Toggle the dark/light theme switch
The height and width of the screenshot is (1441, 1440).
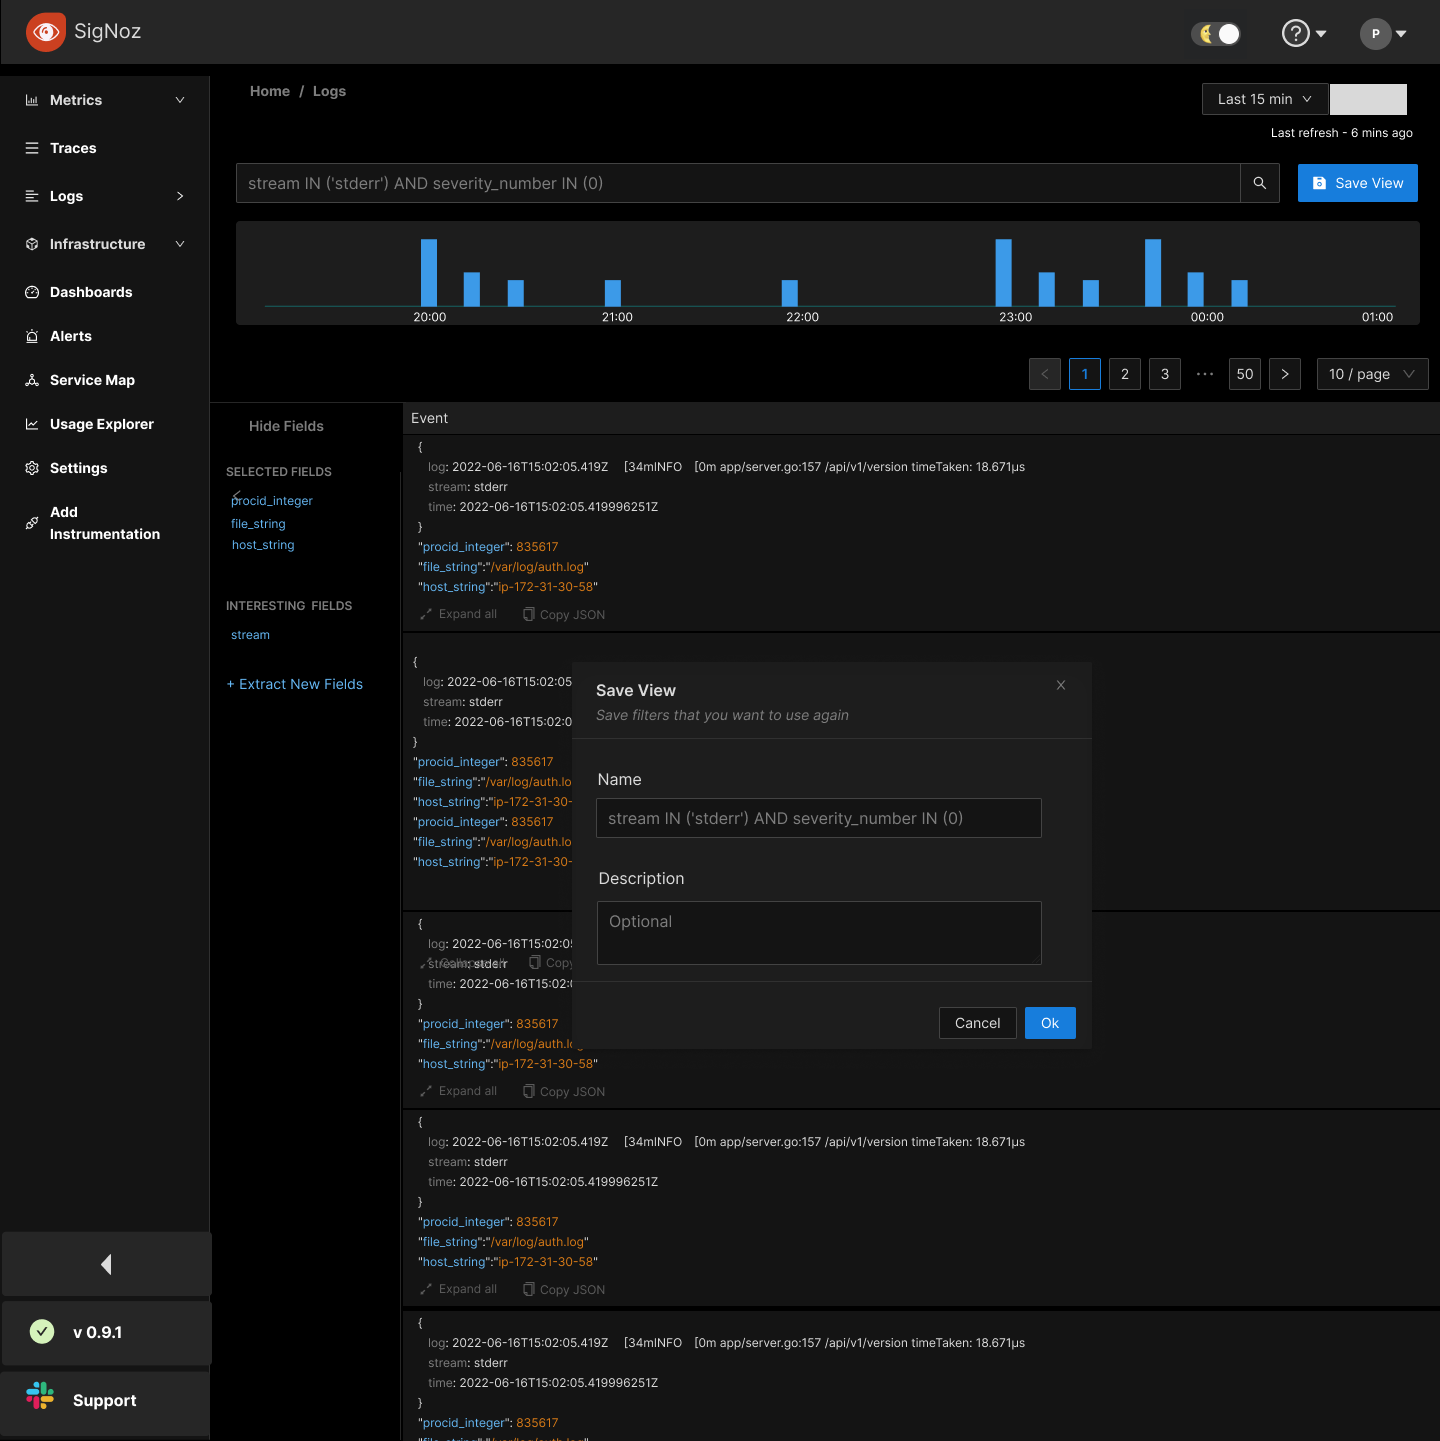pos(1215,33)
